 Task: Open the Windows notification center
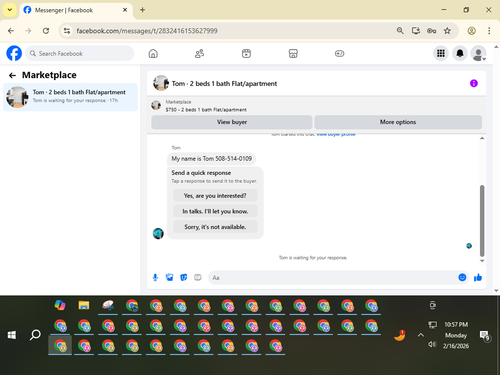(x=484, y=335)
